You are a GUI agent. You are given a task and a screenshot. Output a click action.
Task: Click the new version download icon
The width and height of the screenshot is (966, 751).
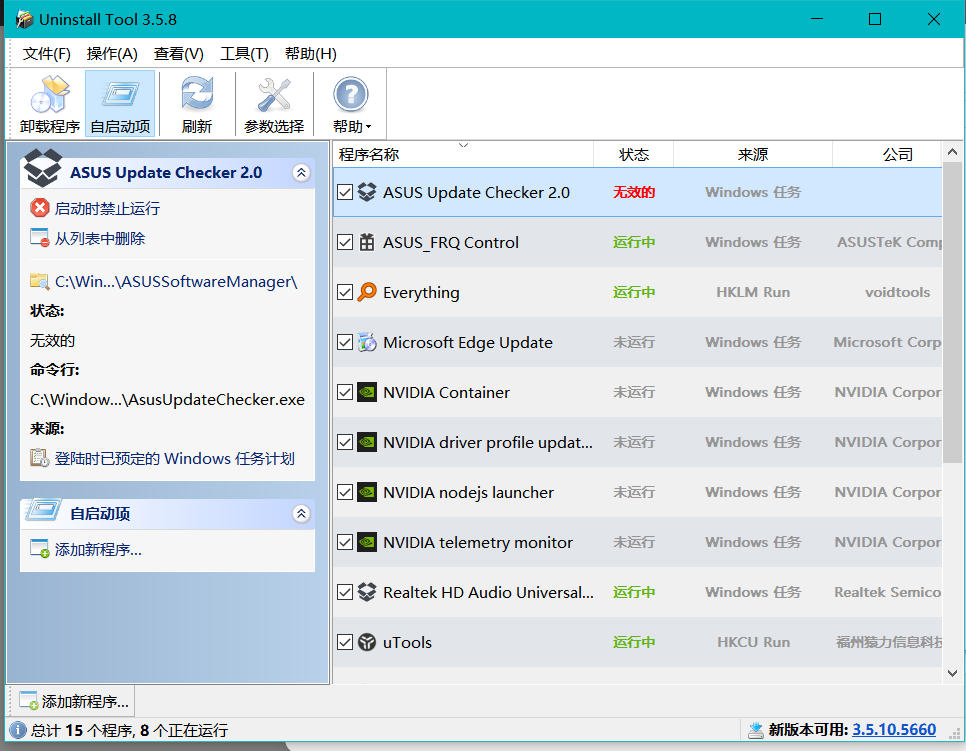click(756, 730)
